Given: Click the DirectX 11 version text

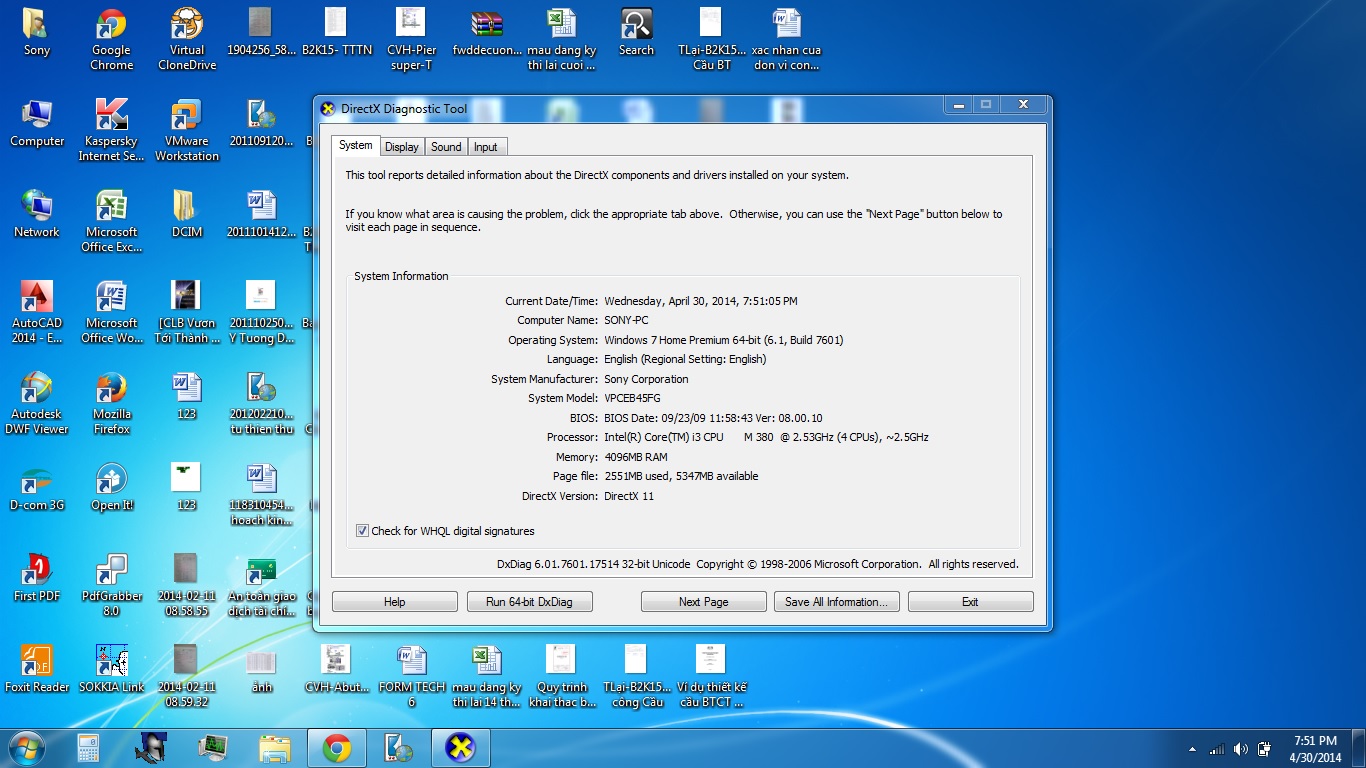Looking at the screenshot, I should point(629,496).
